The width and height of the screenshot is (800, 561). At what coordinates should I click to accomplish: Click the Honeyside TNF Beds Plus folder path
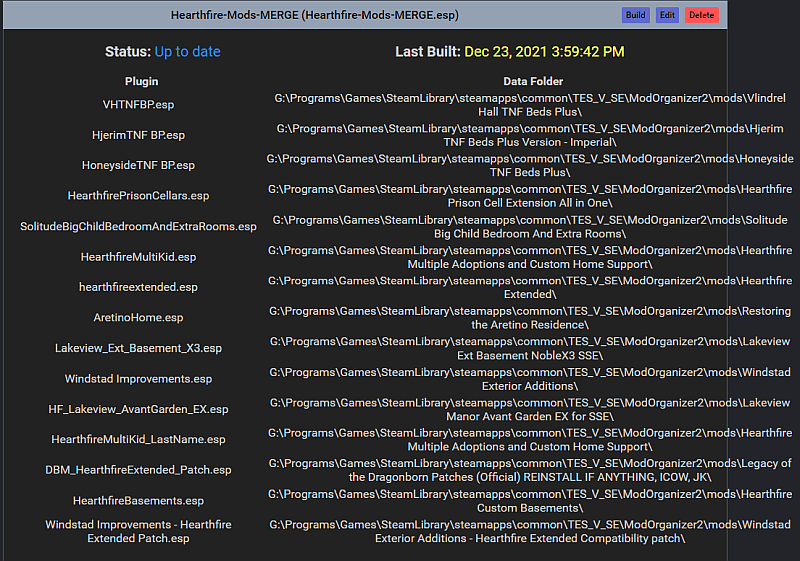pos(530,165)
